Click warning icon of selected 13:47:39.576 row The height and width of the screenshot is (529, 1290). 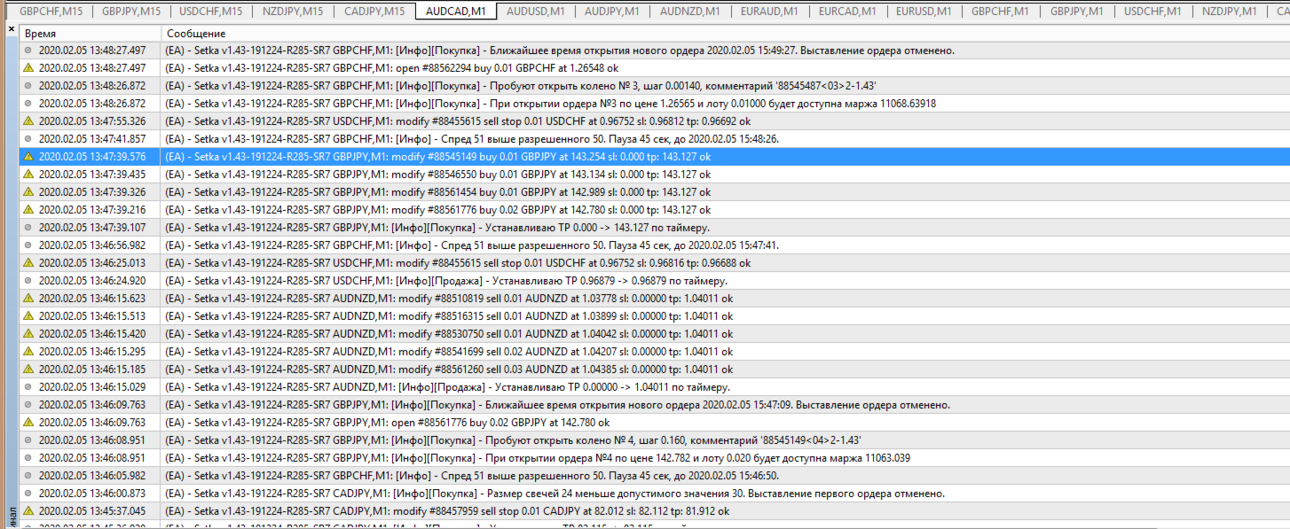point(28,156)
